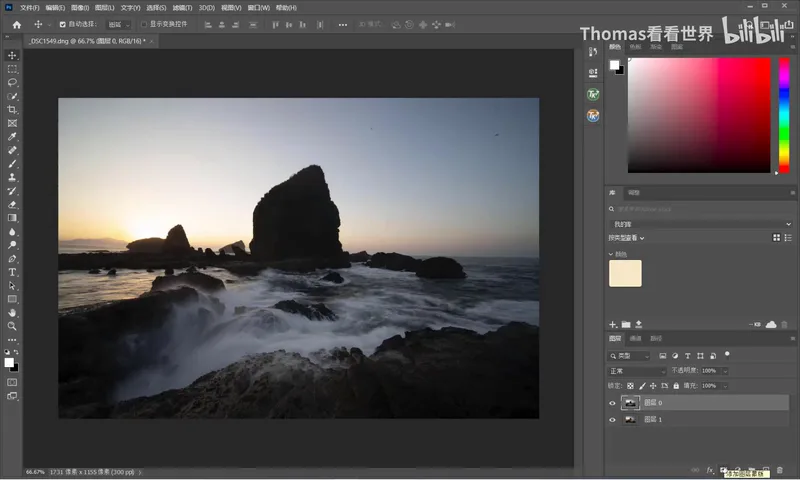Select the Horizontal Type tool
800x480 pixels.
point(12,272)
